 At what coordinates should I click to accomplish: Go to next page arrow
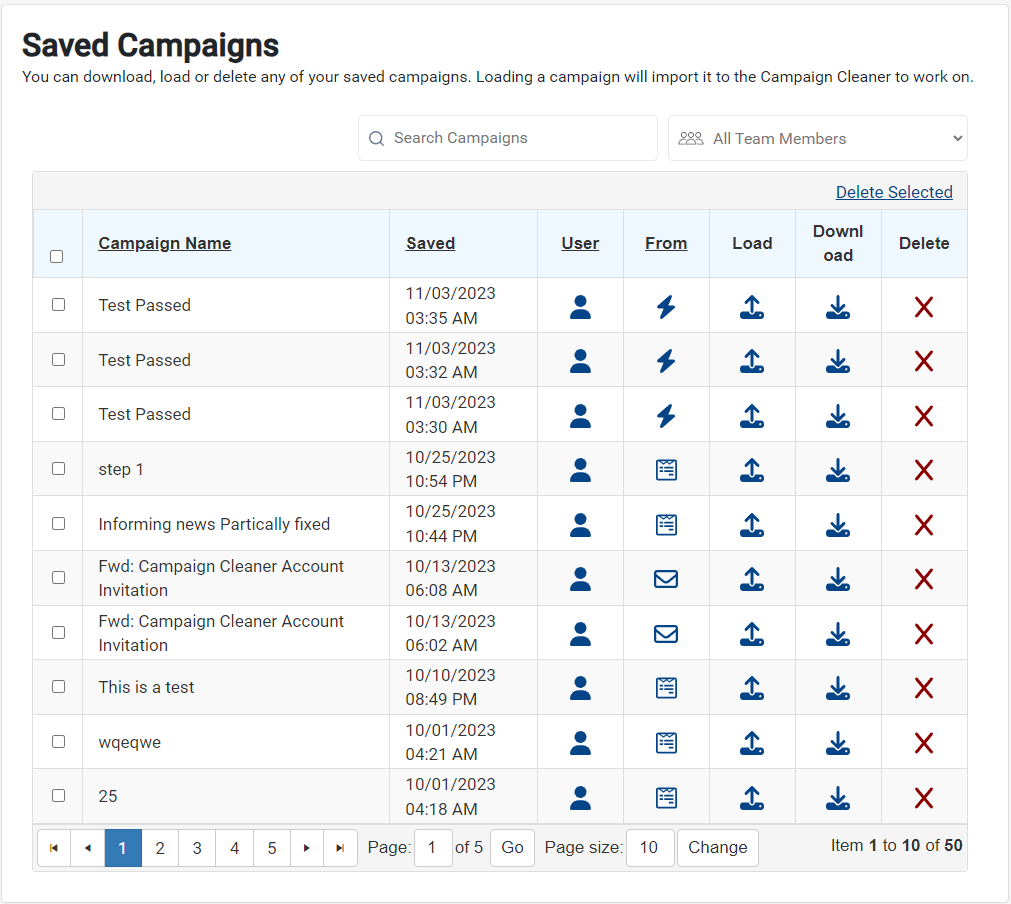click(x=307, y=848)
